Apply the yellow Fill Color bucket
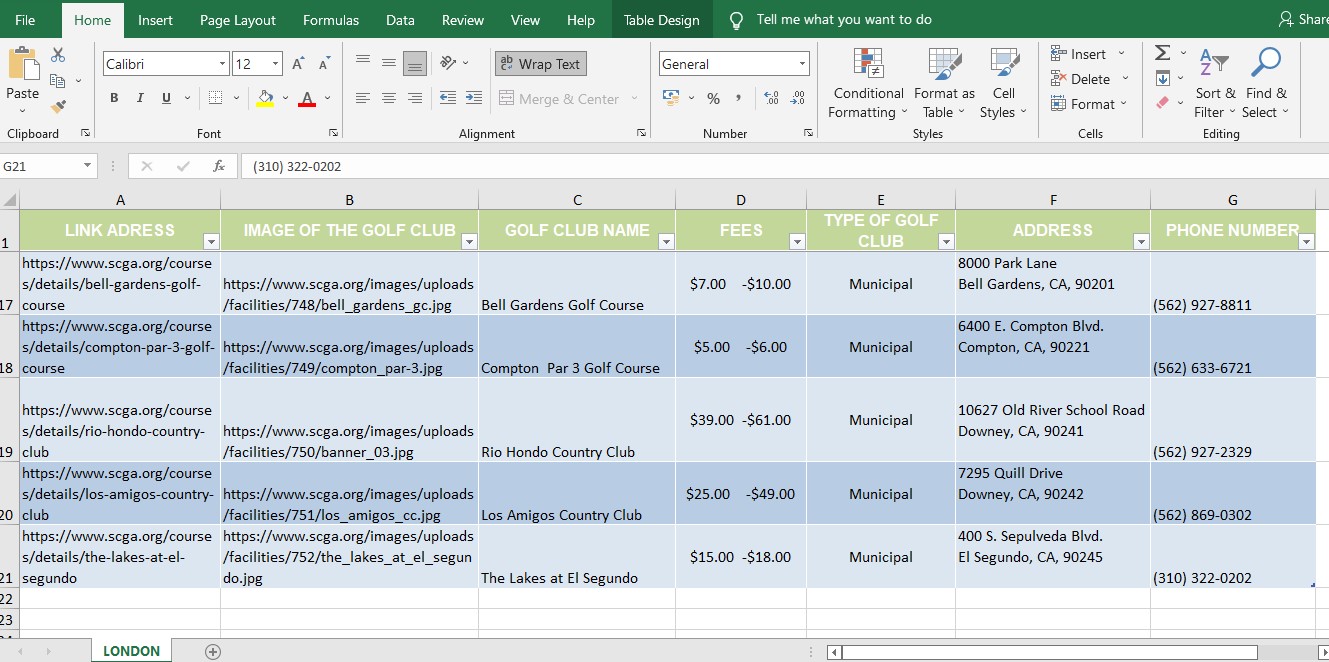The width and height of the screenshot is (1329, 662). 265,98
